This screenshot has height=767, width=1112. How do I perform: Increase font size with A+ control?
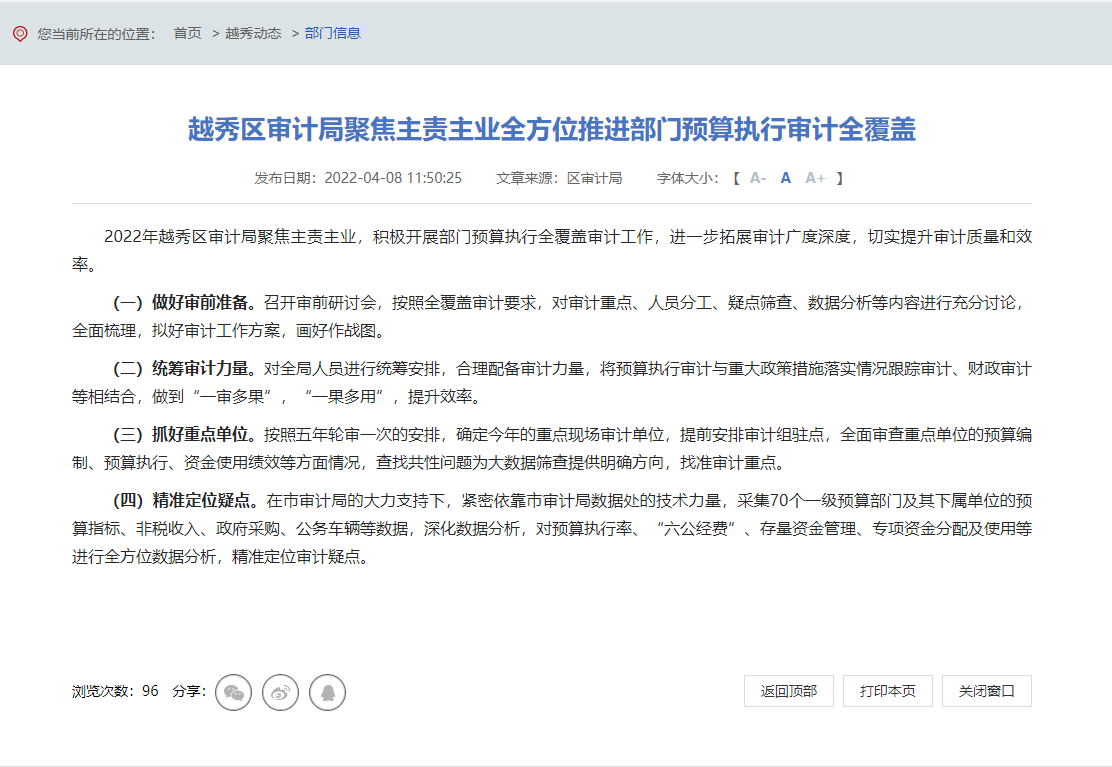point(815,178)
